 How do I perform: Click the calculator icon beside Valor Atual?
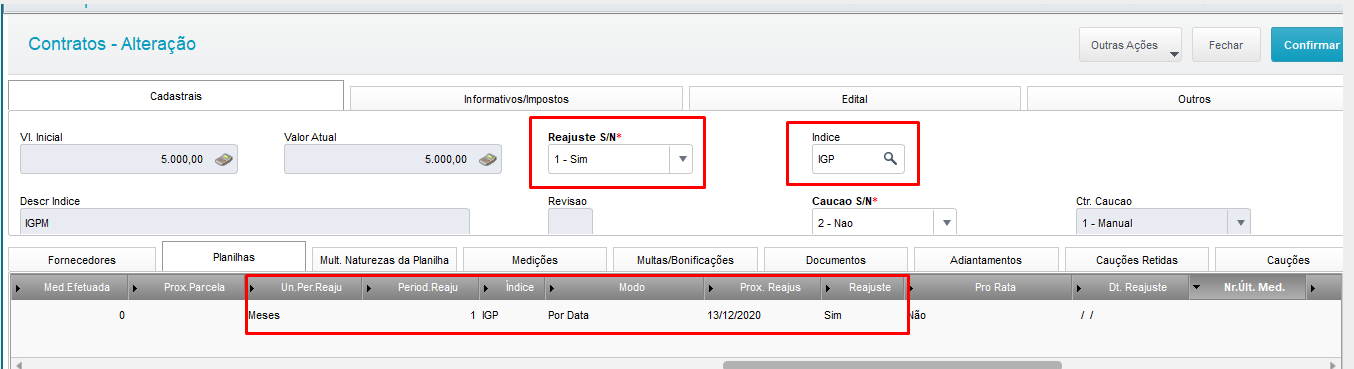point(489,159)
